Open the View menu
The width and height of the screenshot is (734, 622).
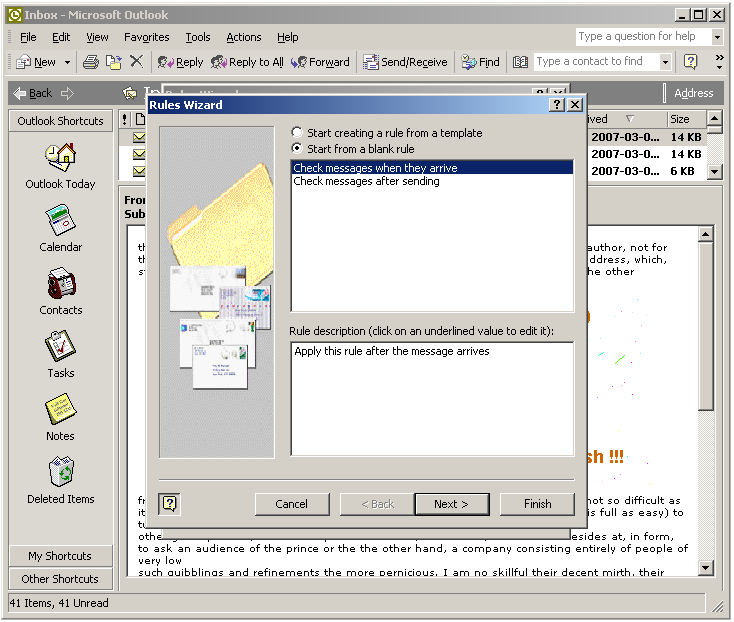tap(97, 37)
